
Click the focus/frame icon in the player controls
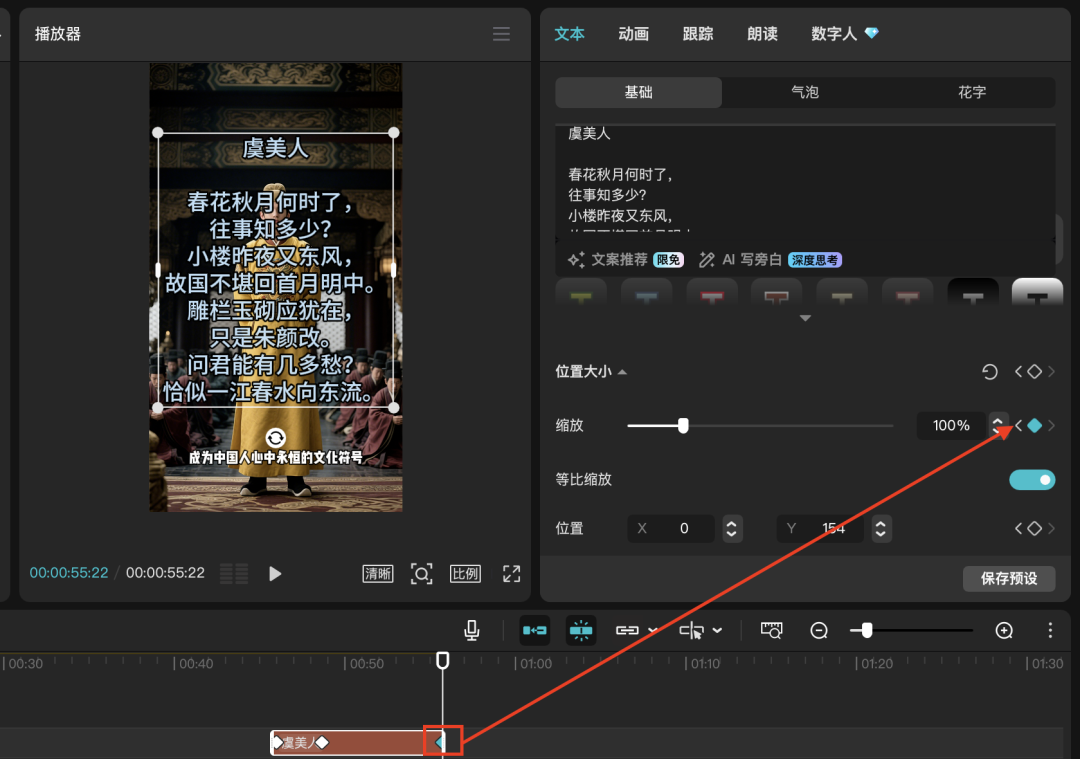421,573
